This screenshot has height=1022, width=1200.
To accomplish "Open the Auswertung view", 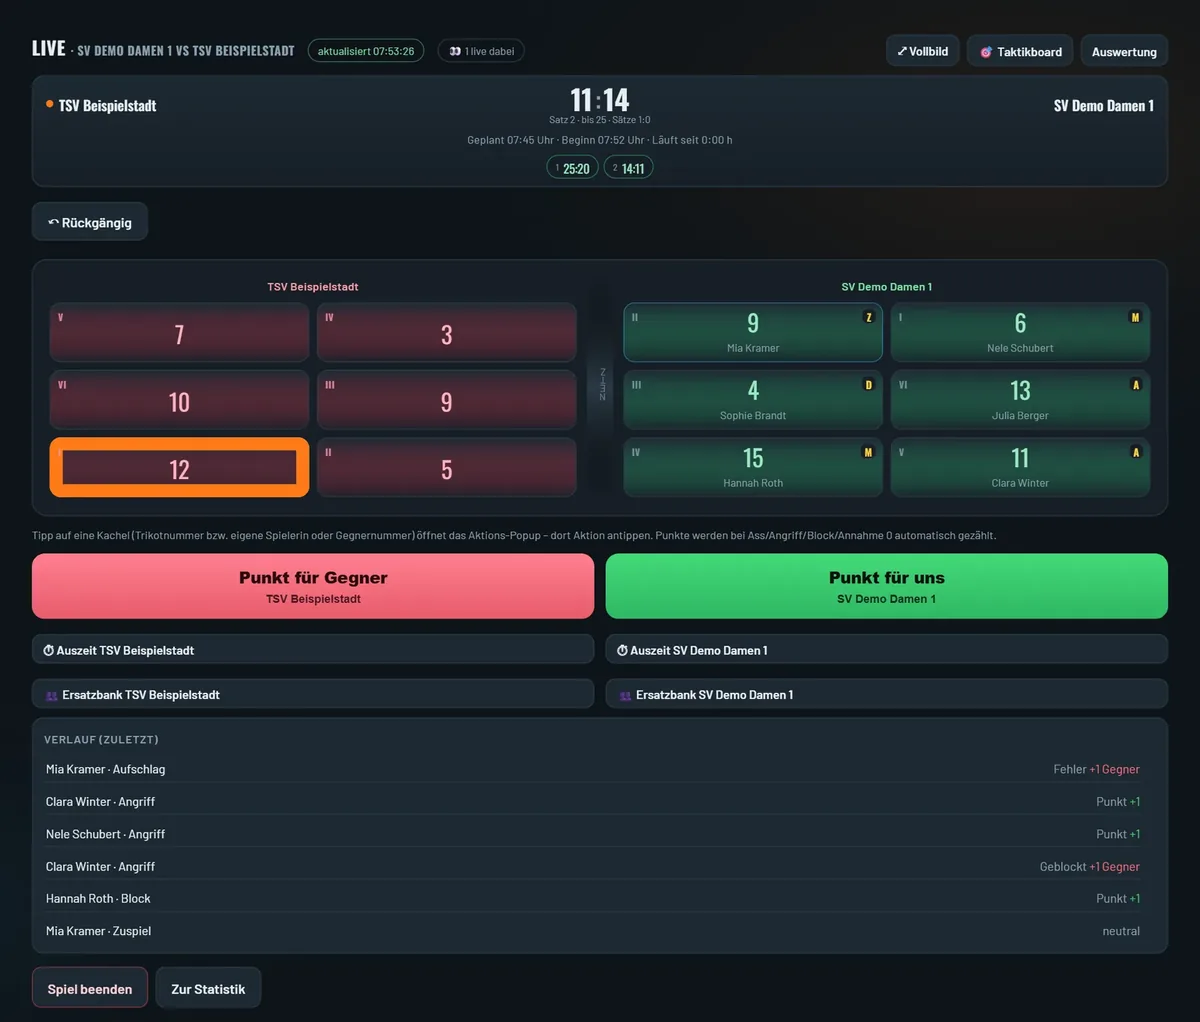I will pyautogui.click(x=1124, y=51).
